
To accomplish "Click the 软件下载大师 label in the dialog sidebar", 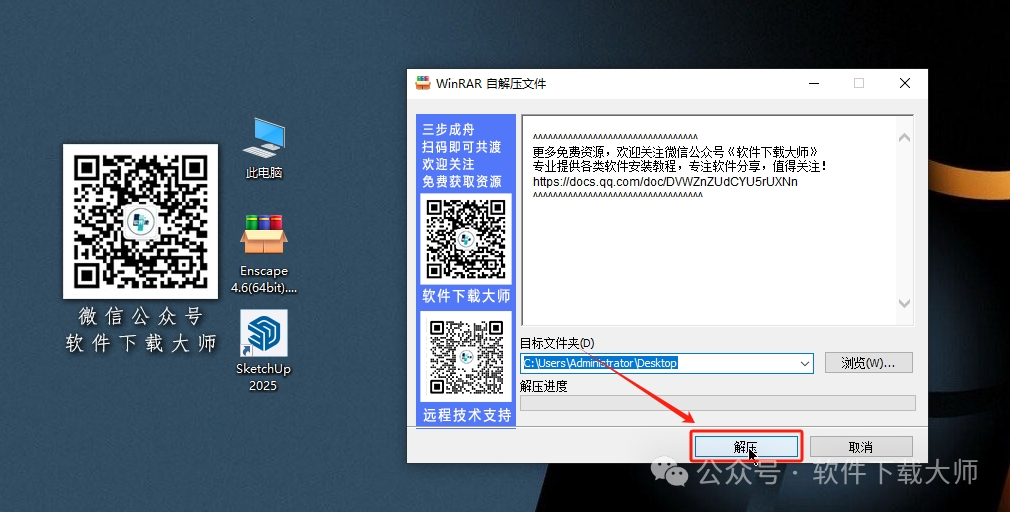I will point(466,296).
